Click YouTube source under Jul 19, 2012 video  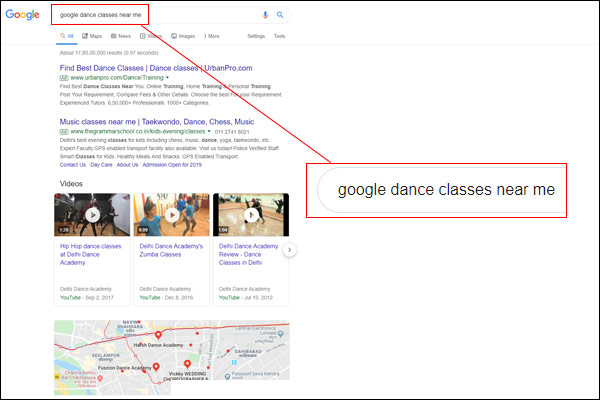(229, 297)
